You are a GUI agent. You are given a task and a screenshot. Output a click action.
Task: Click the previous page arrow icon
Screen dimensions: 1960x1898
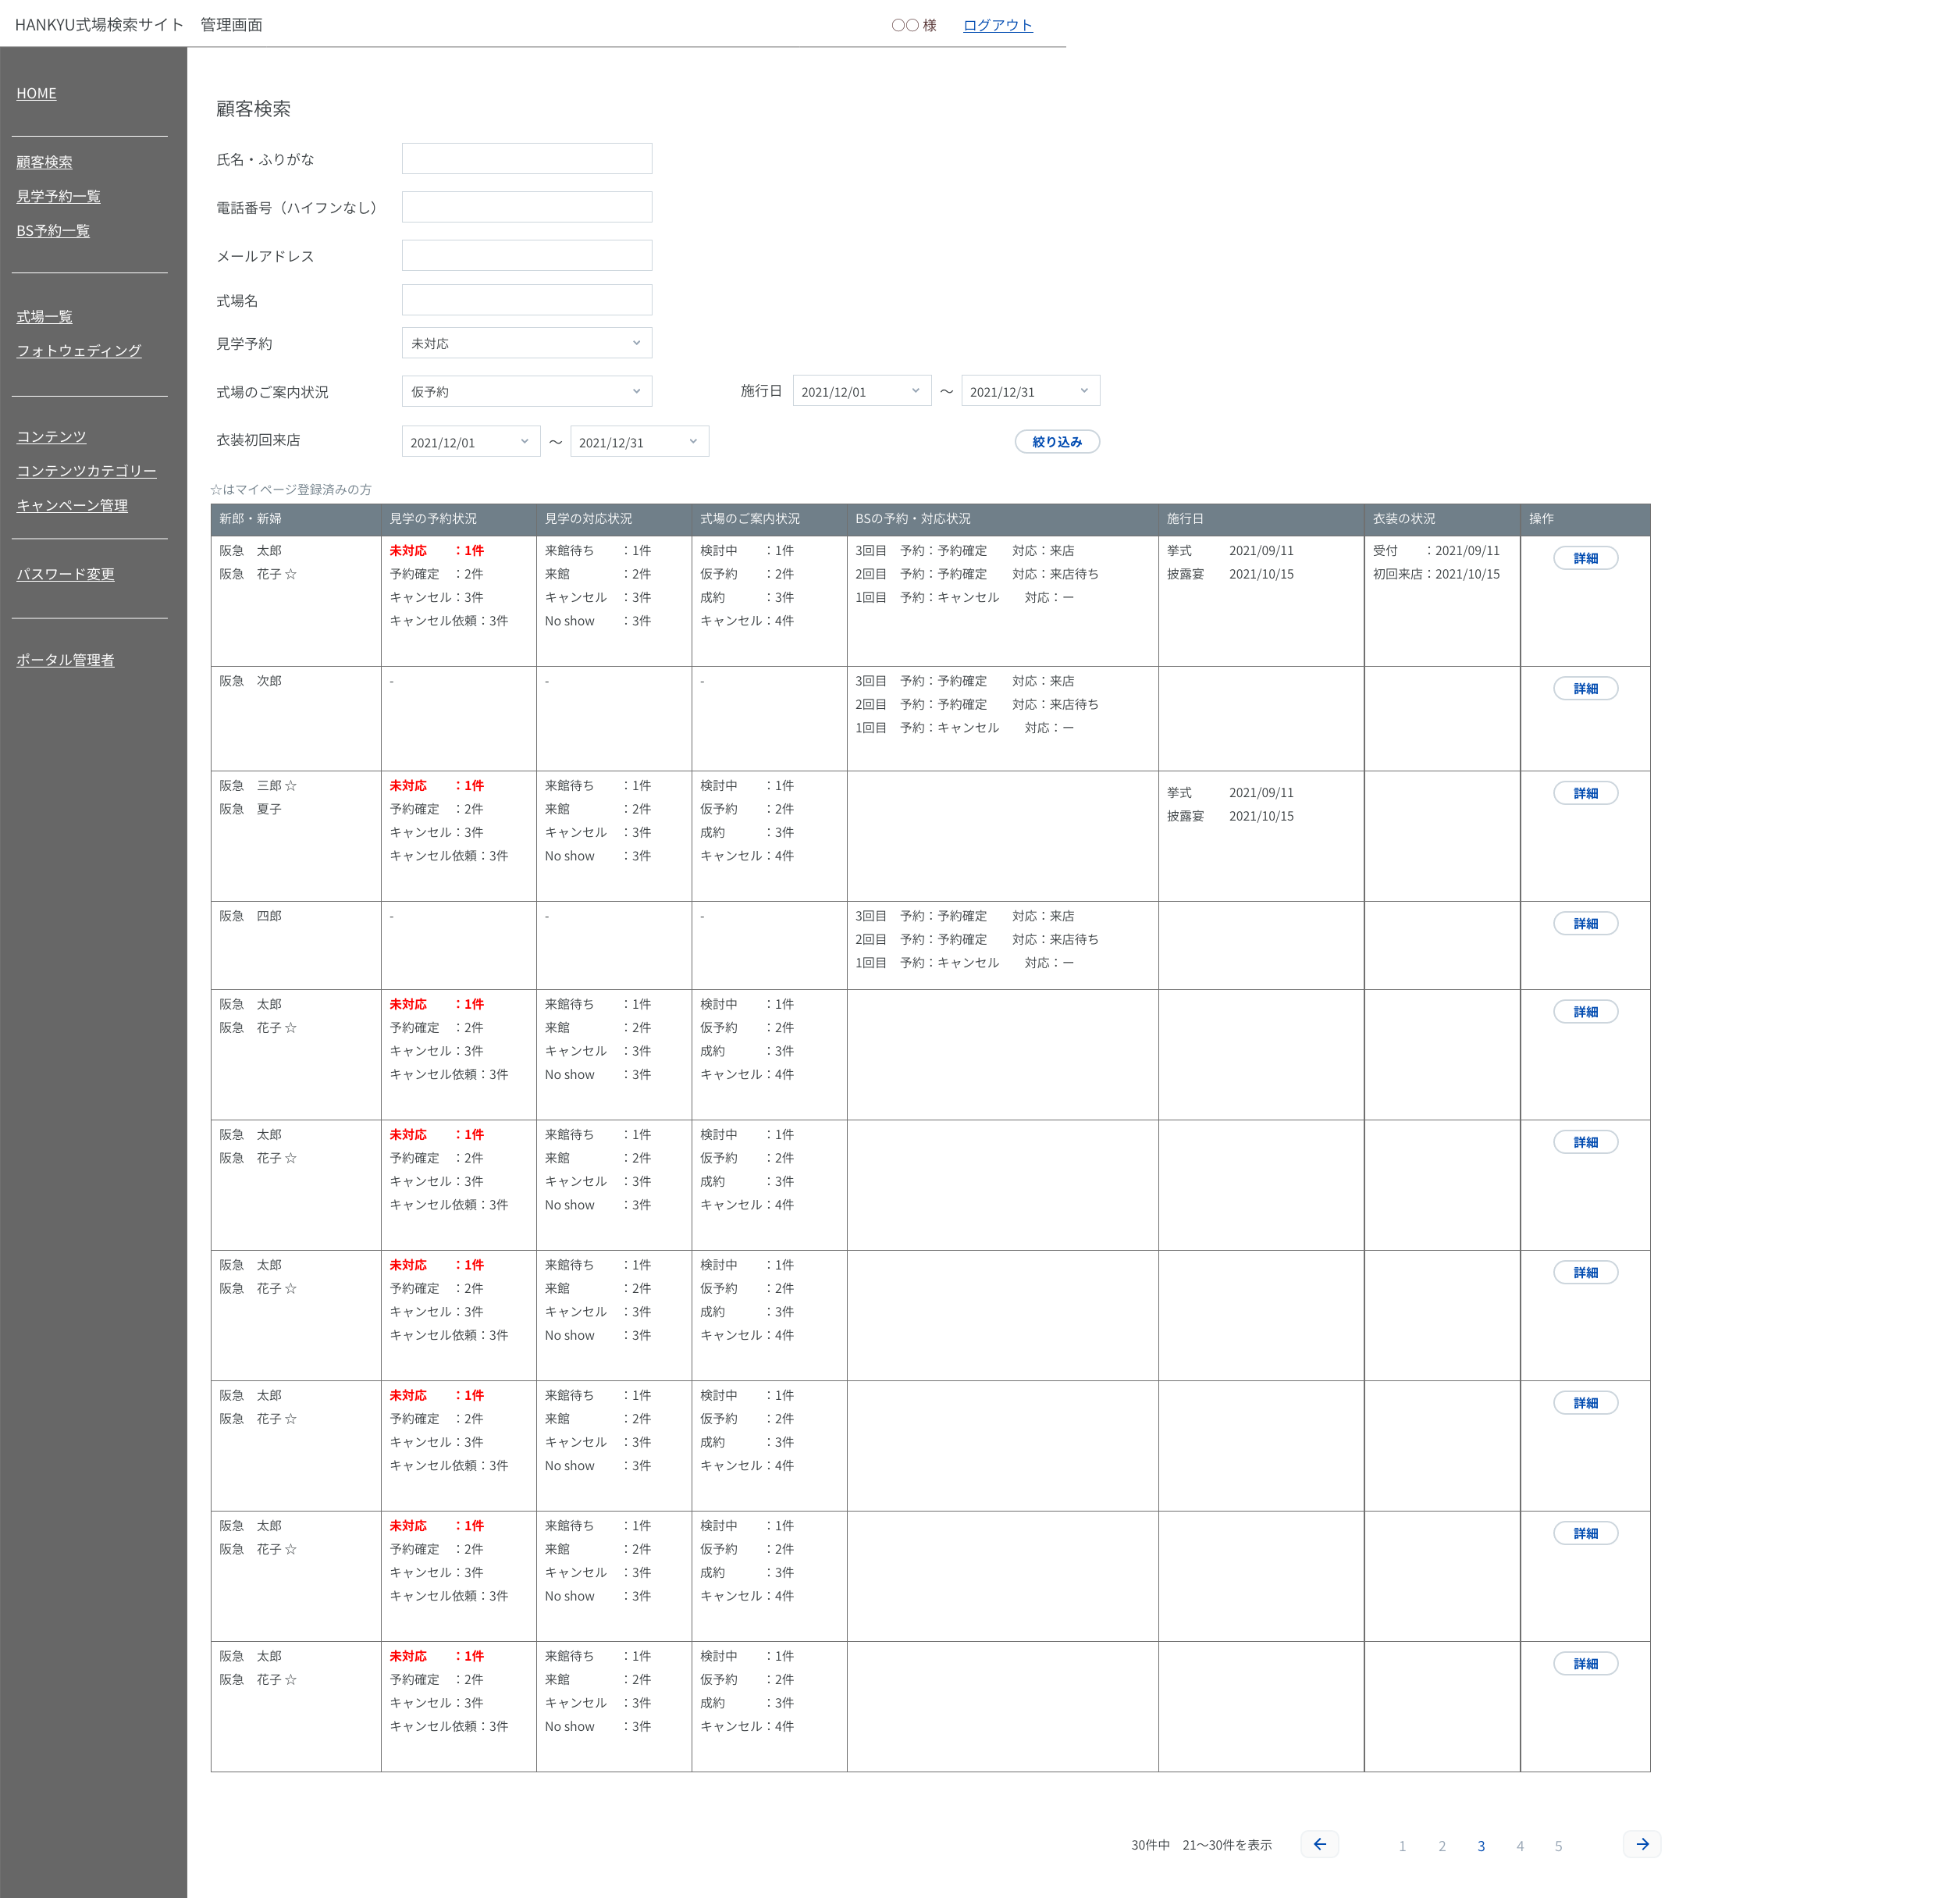pyautogui.click(x=1319, y=1844)
